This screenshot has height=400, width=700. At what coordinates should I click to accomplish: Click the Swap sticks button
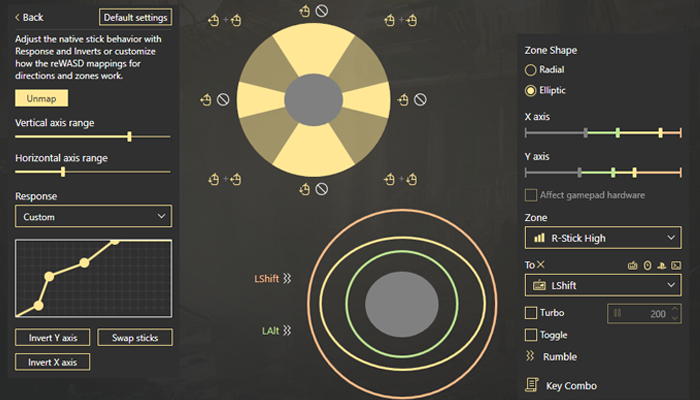pyautogui.click(x=134, y=337)
